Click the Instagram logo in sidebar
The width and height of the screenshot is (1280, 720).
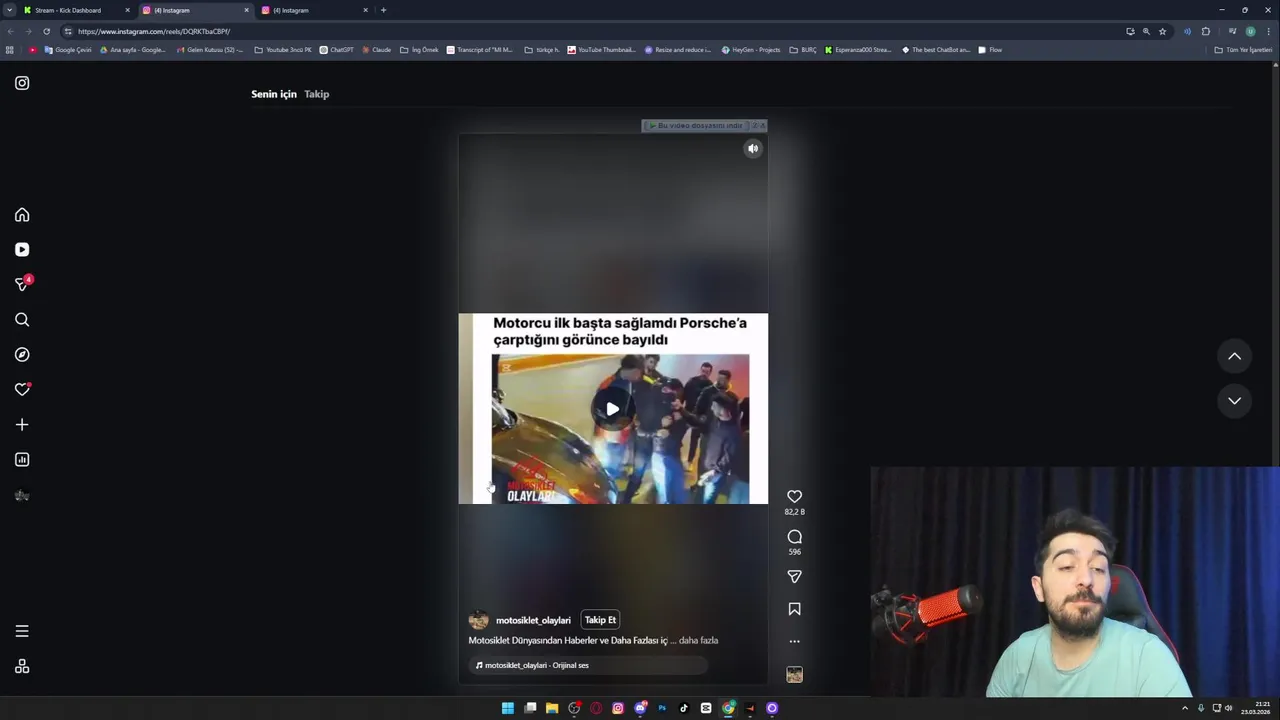point(22,83)
